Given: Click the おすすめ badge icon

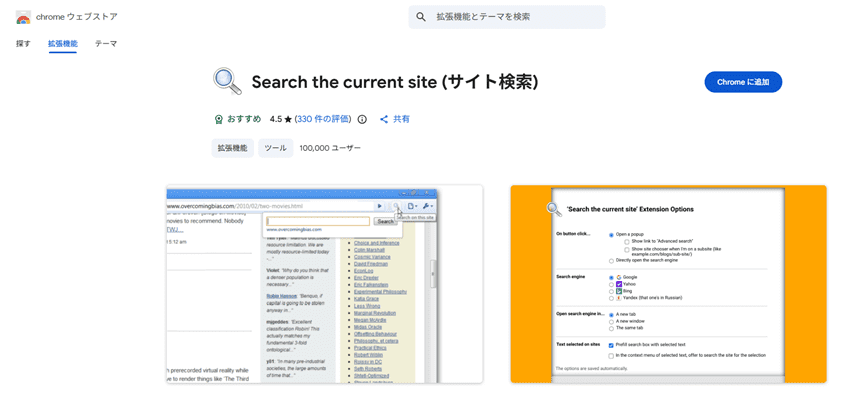Looking at the screenshot, I should click(x=218, y=119).
